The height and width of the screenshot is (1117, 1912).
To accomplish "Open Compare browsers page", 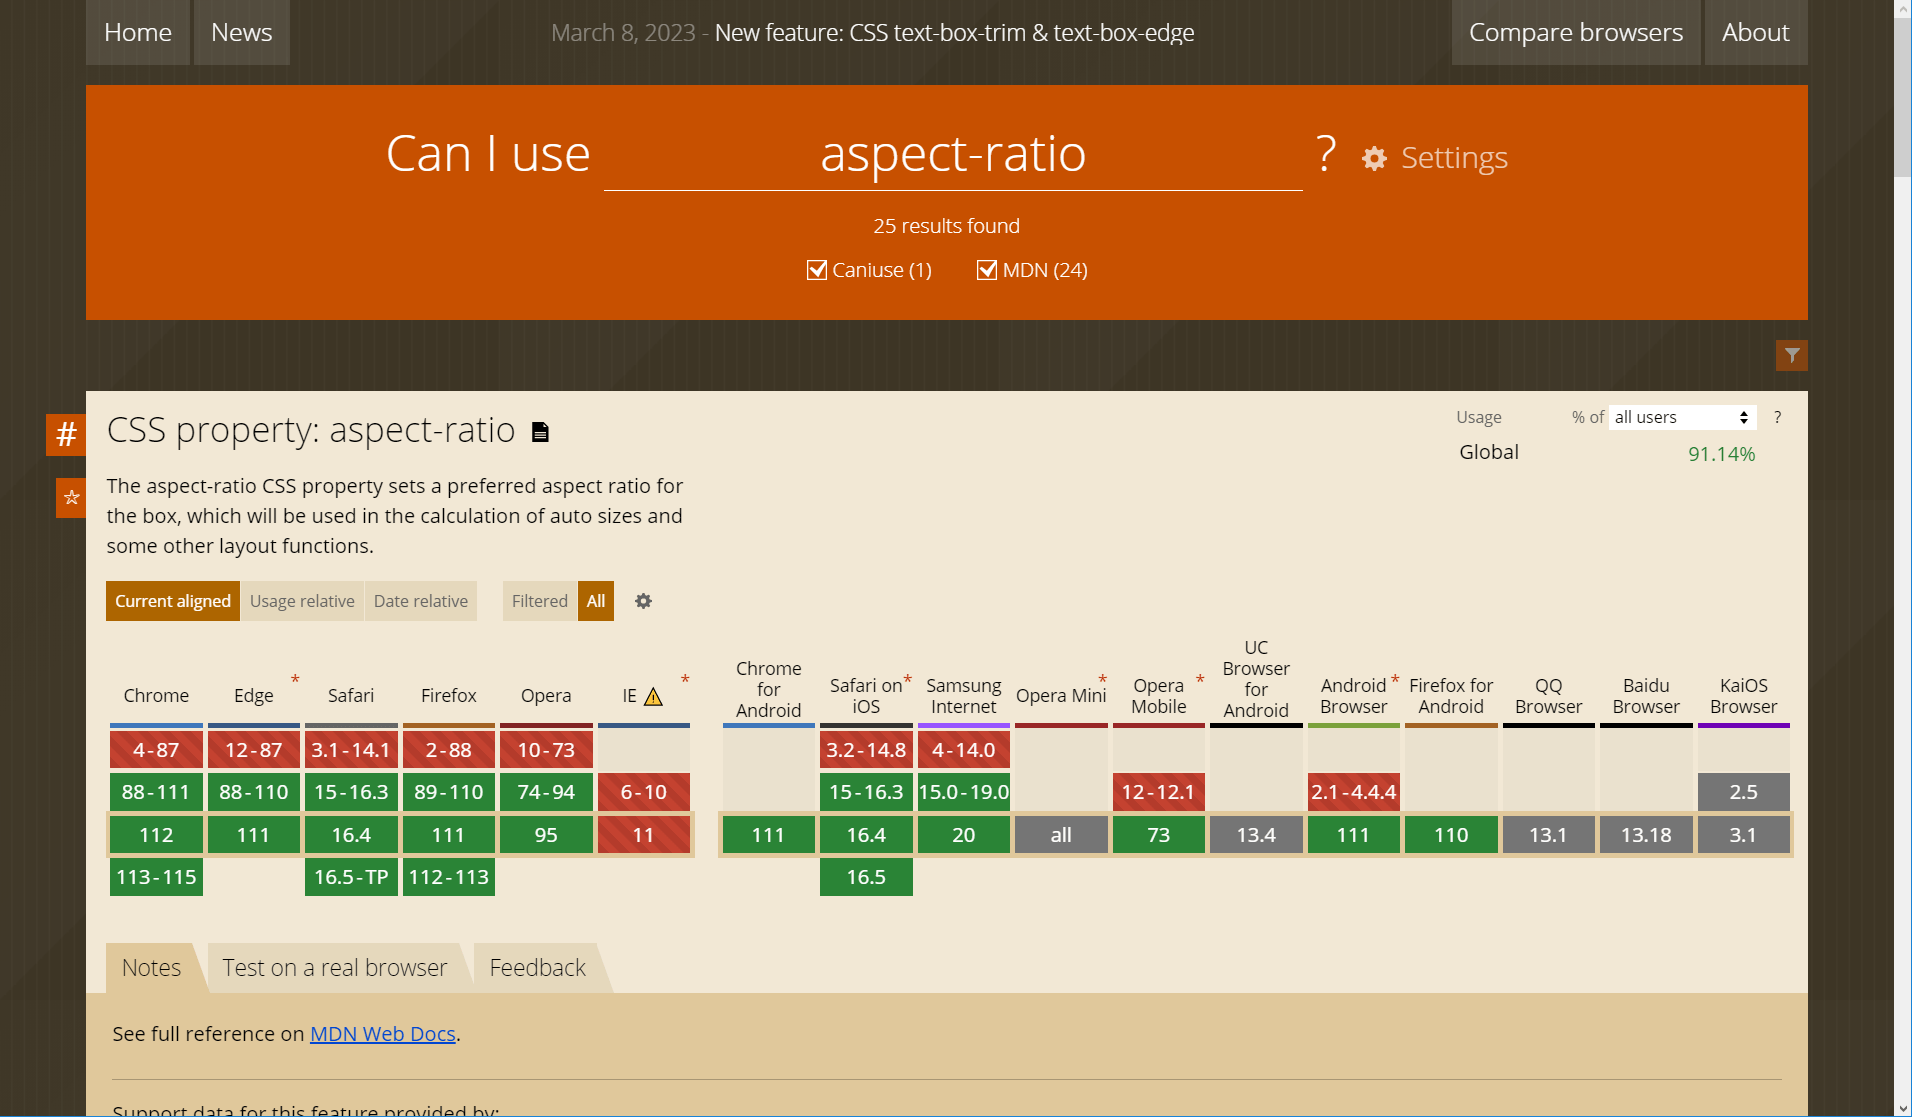I will 1576,32.
